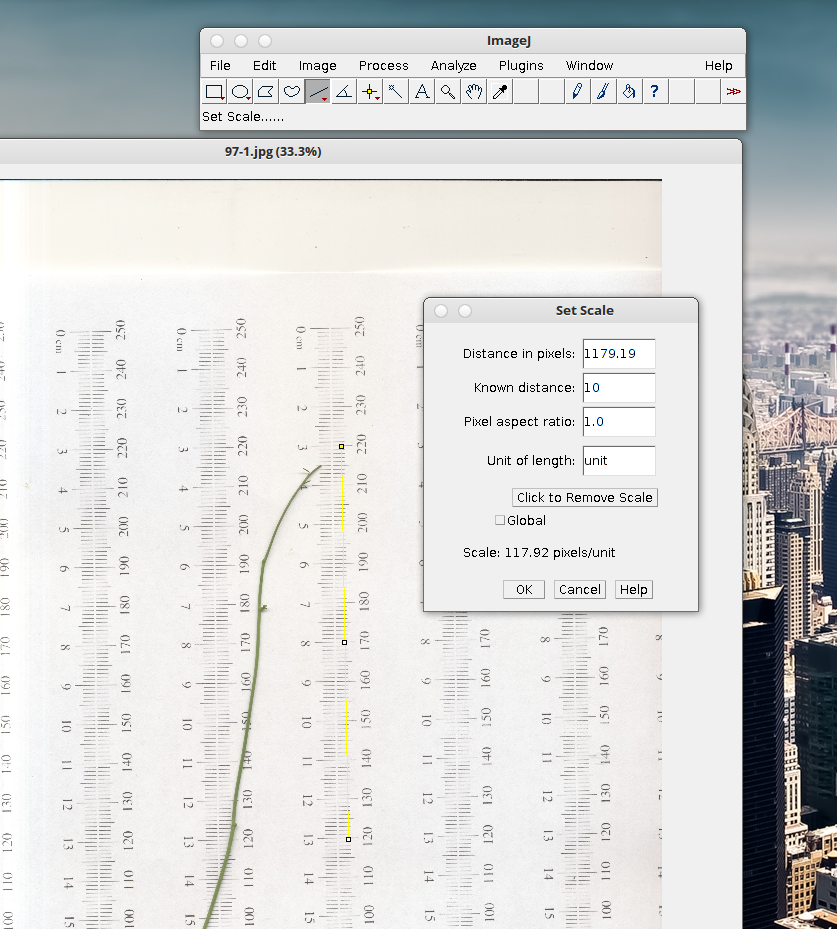Click the 'Click to Remove Scale' button
Image resolution: width=837 pixels, height=929 pixels.
coord(584,497)
